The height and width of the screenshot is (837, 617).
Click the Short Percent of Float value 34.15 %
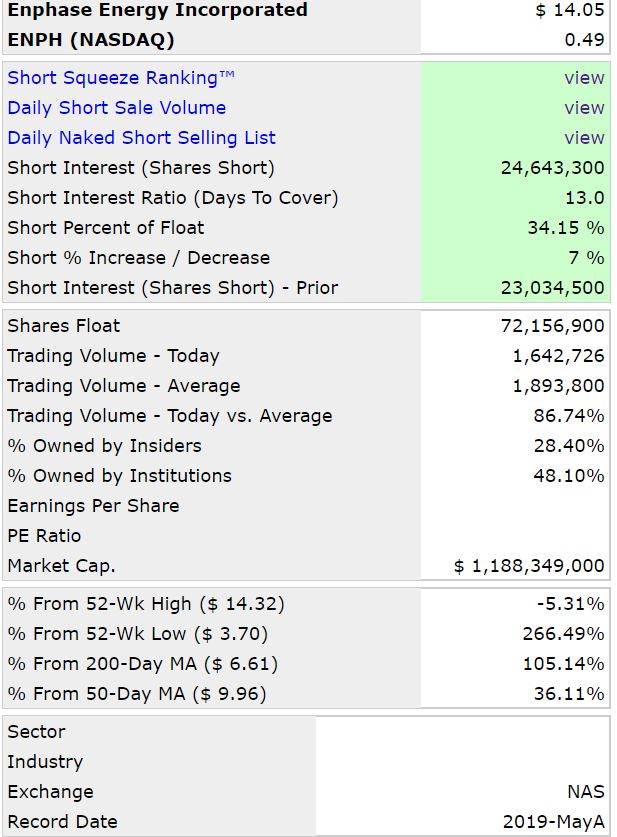(566, 228)
